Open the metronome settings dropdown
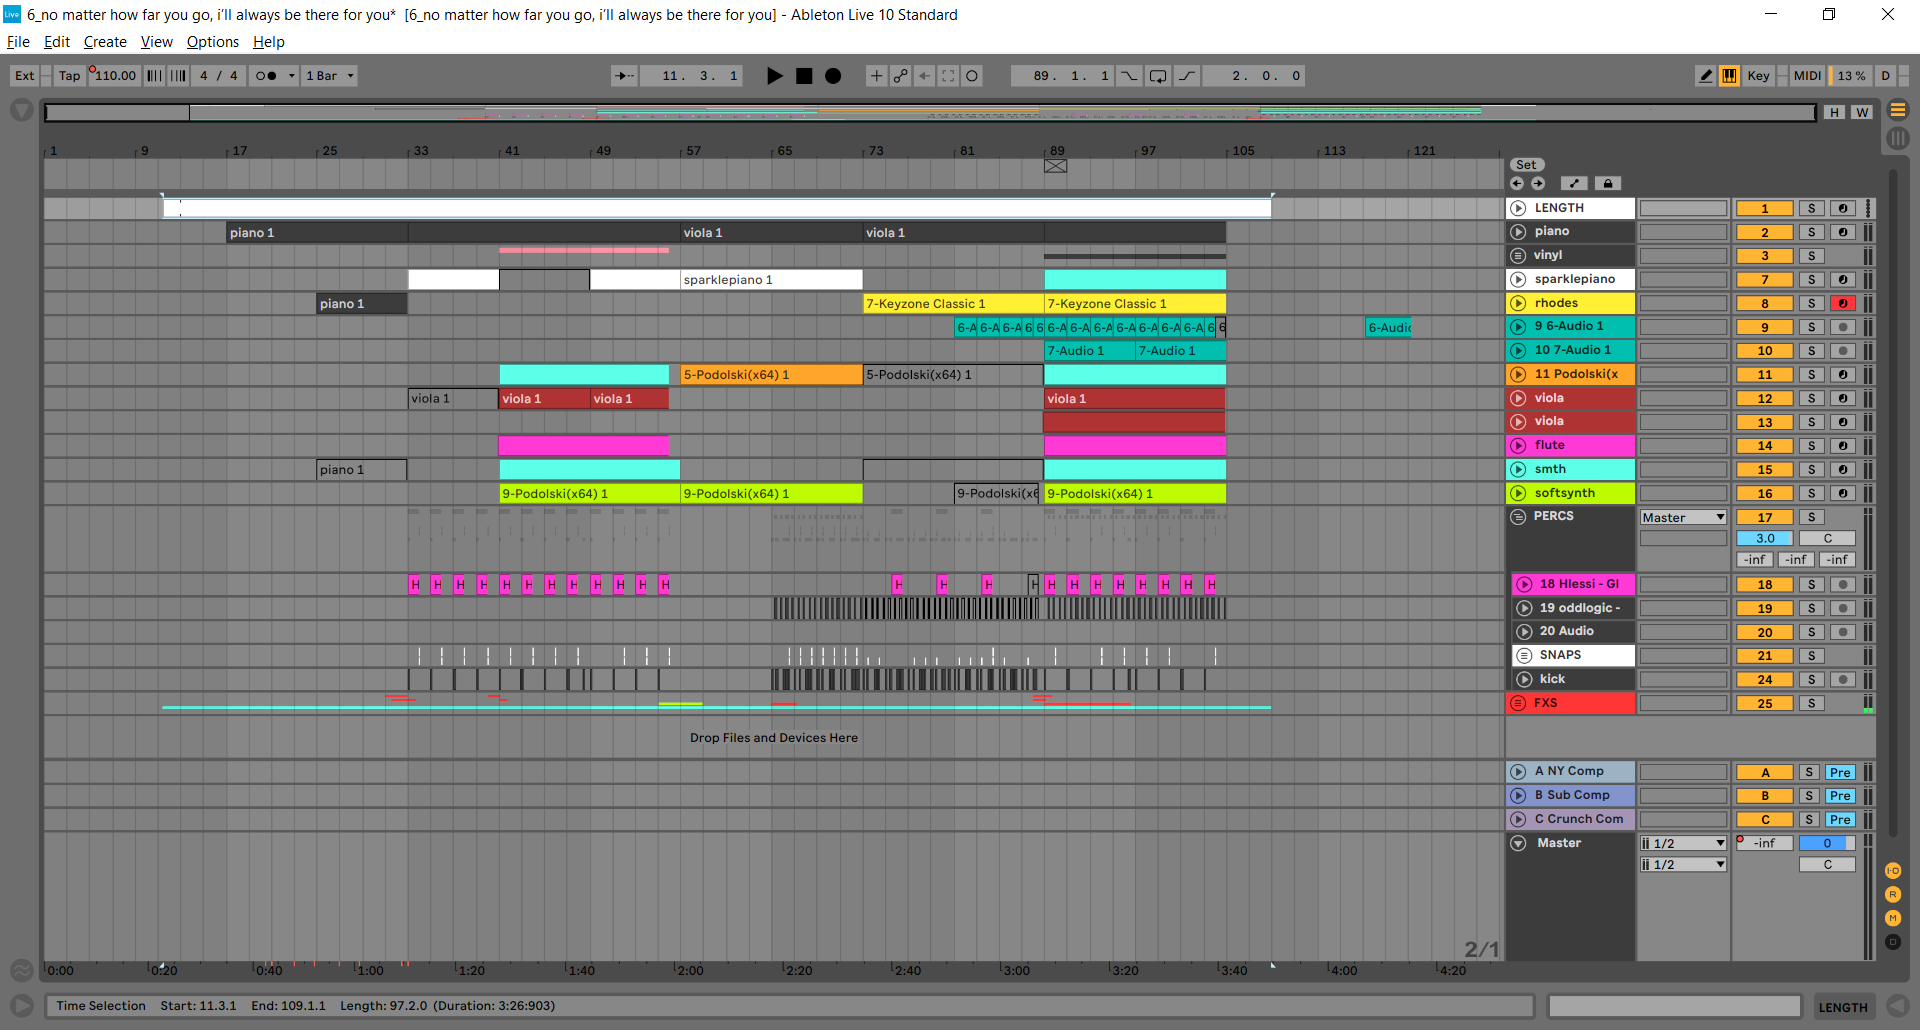 tap(292, 76)
